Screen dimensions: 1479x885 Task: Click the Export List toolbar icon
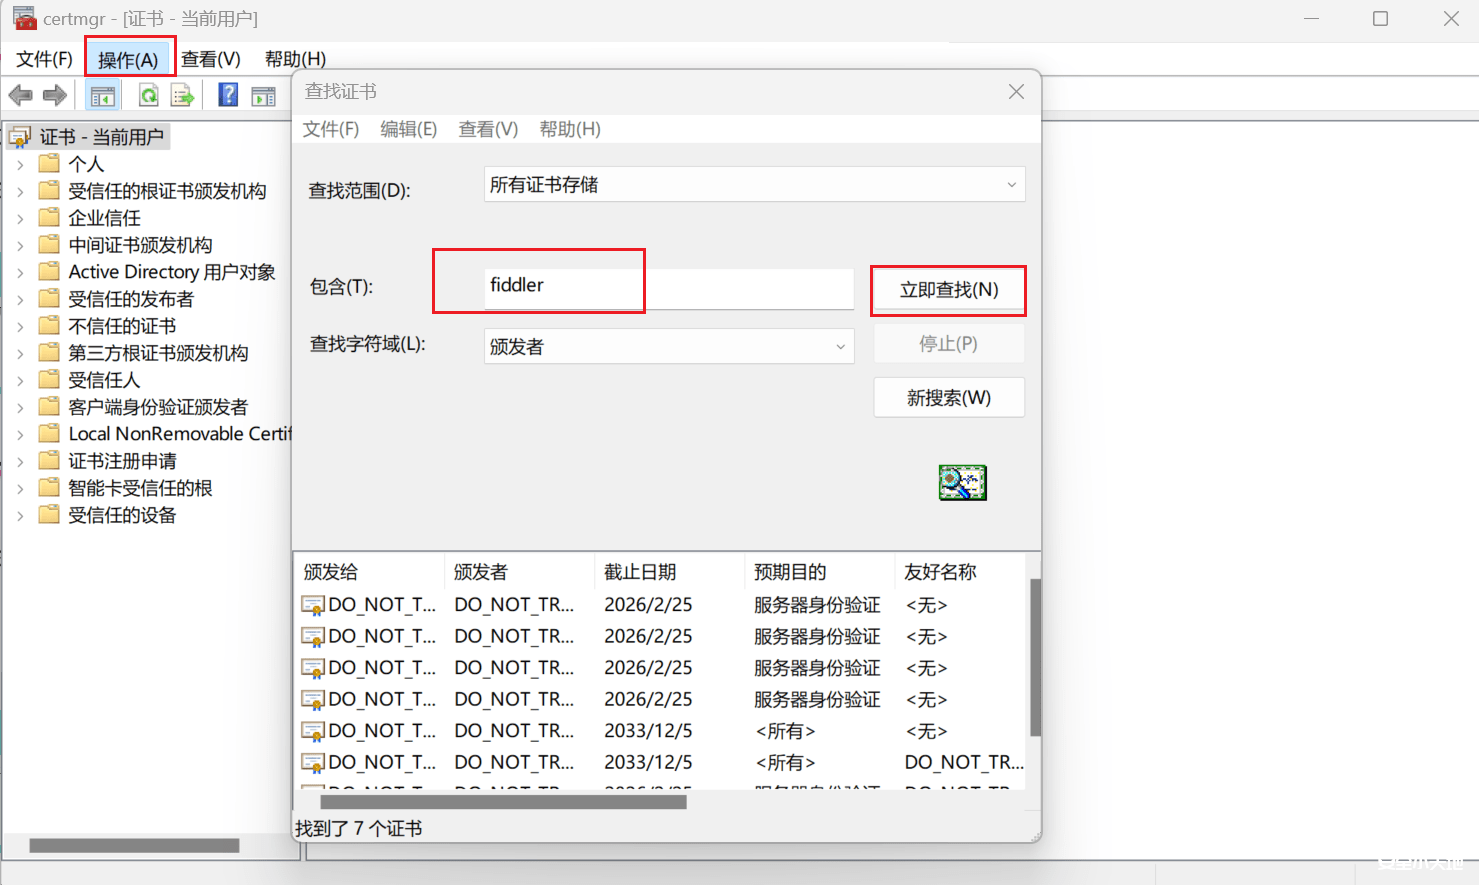point(182,94)
